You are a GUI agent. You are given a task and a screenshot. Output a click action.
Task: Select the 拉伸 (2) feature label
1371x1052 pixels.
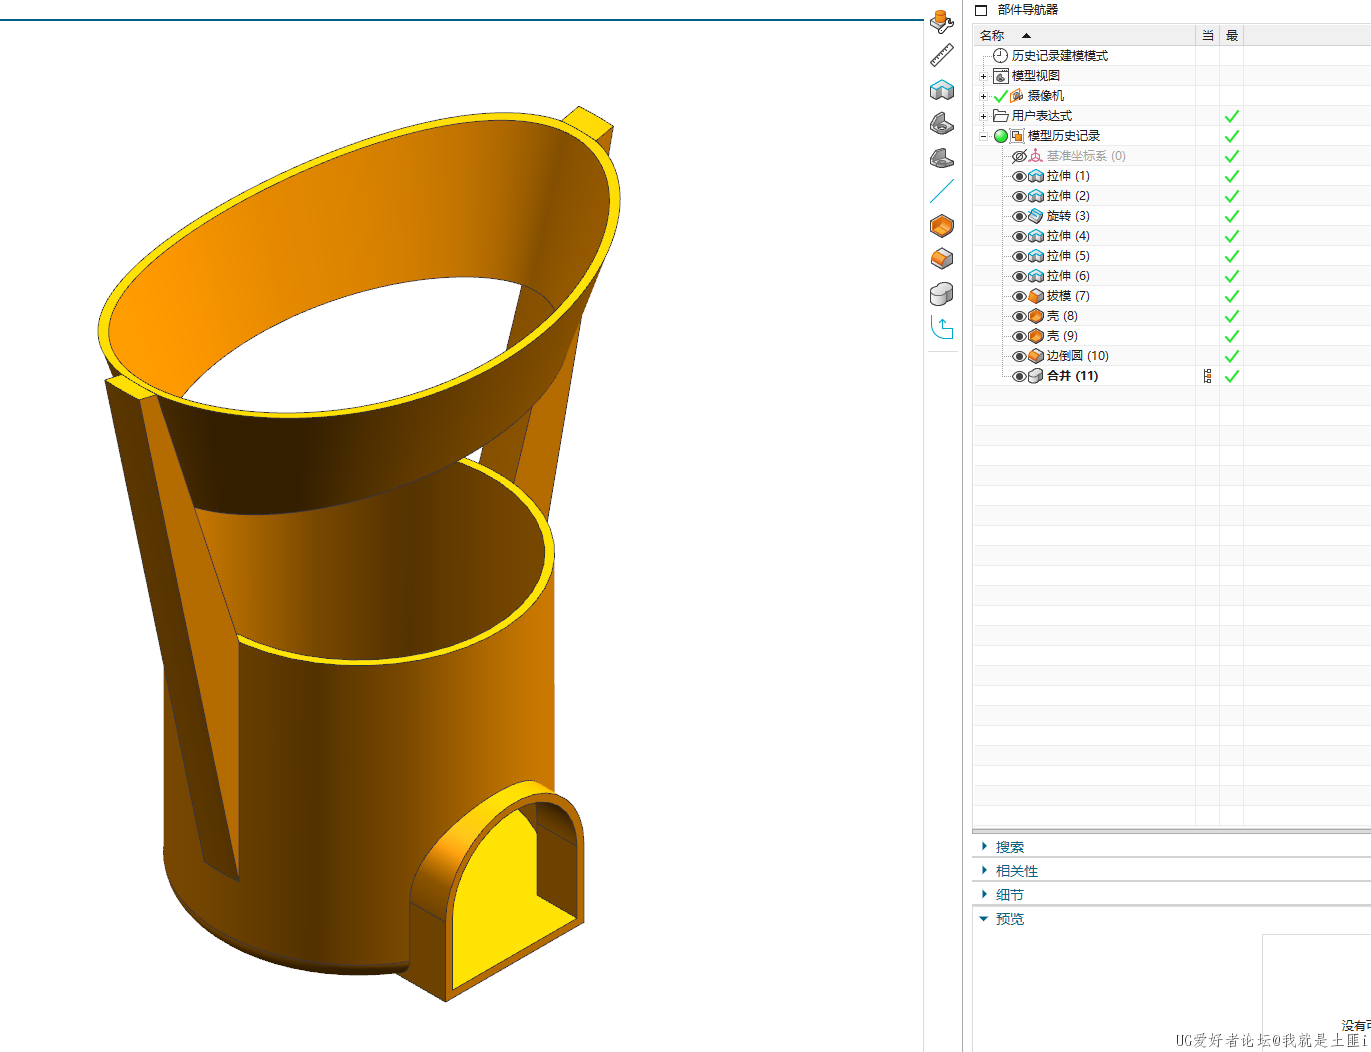(1068, 196)
